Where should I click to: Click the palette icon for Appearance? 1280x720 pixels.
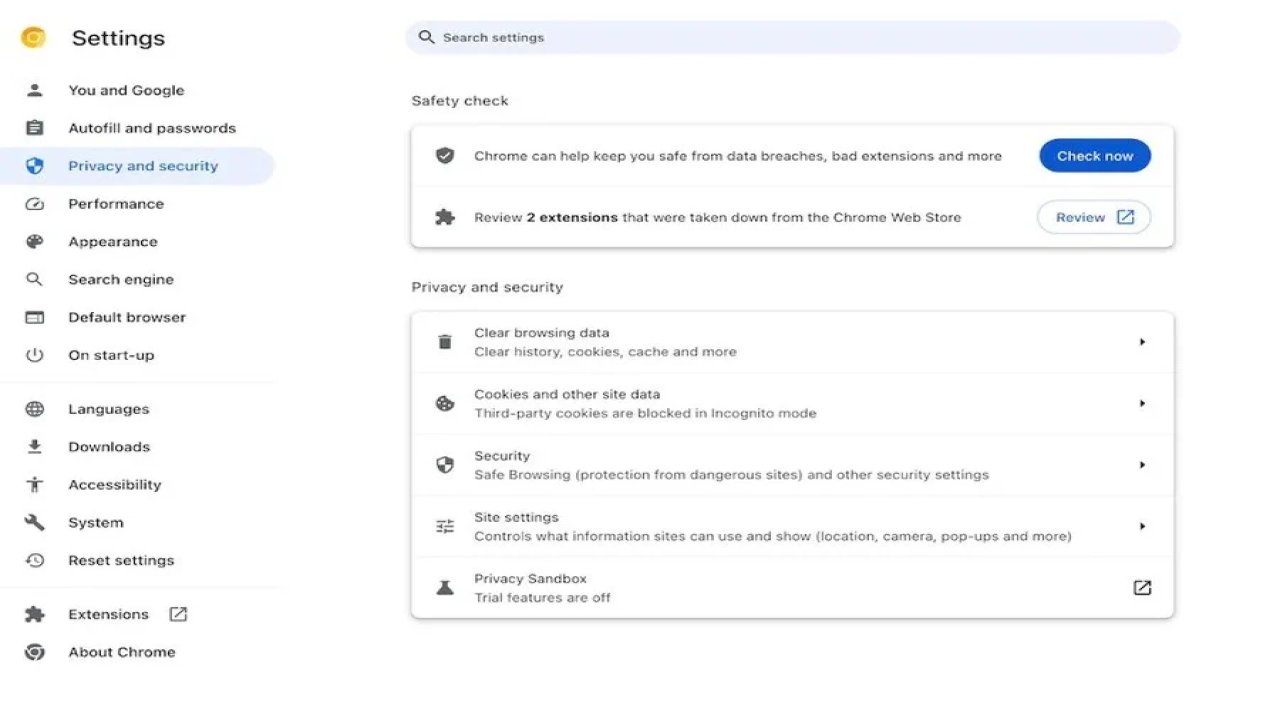(35, 242)
